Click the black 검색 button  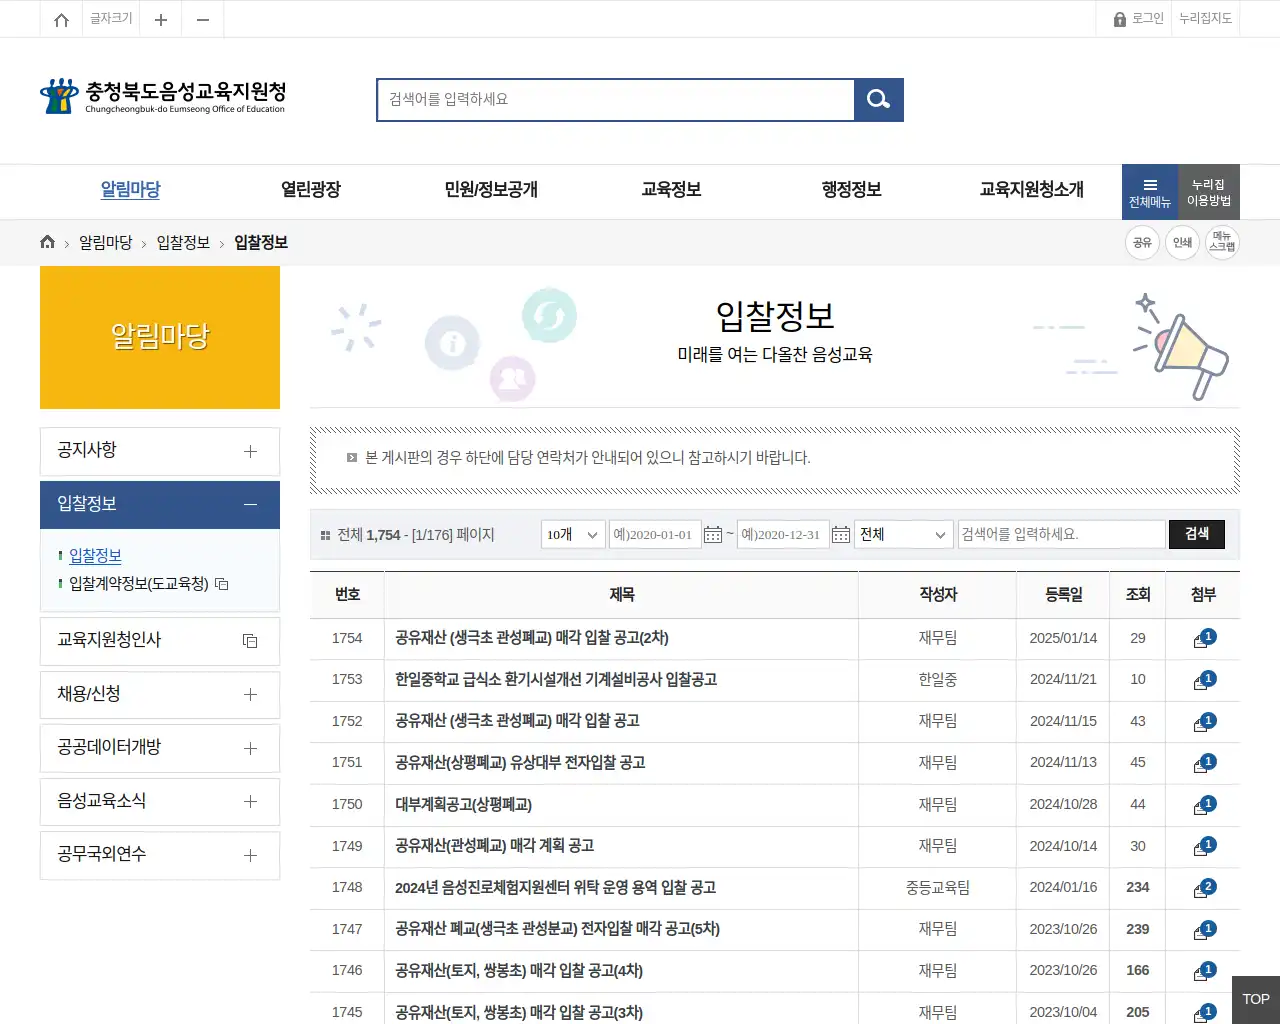tap(1197, 535)
